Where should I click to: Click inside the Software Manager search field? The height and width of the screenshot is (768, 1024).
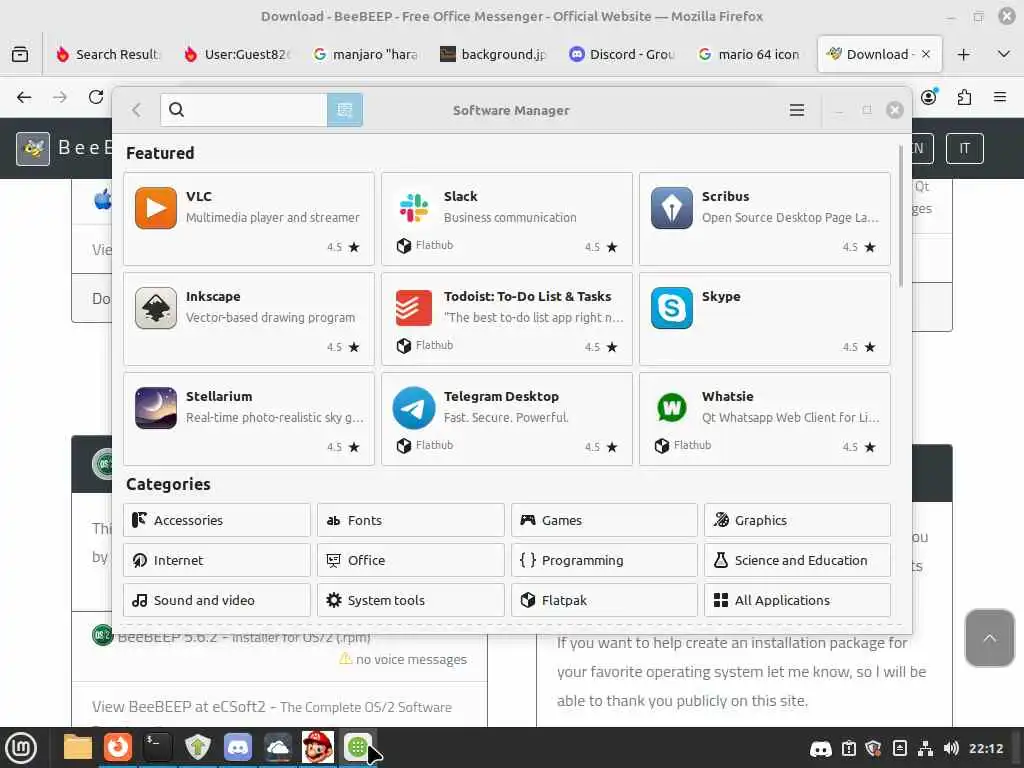click(x=244, y=110)
